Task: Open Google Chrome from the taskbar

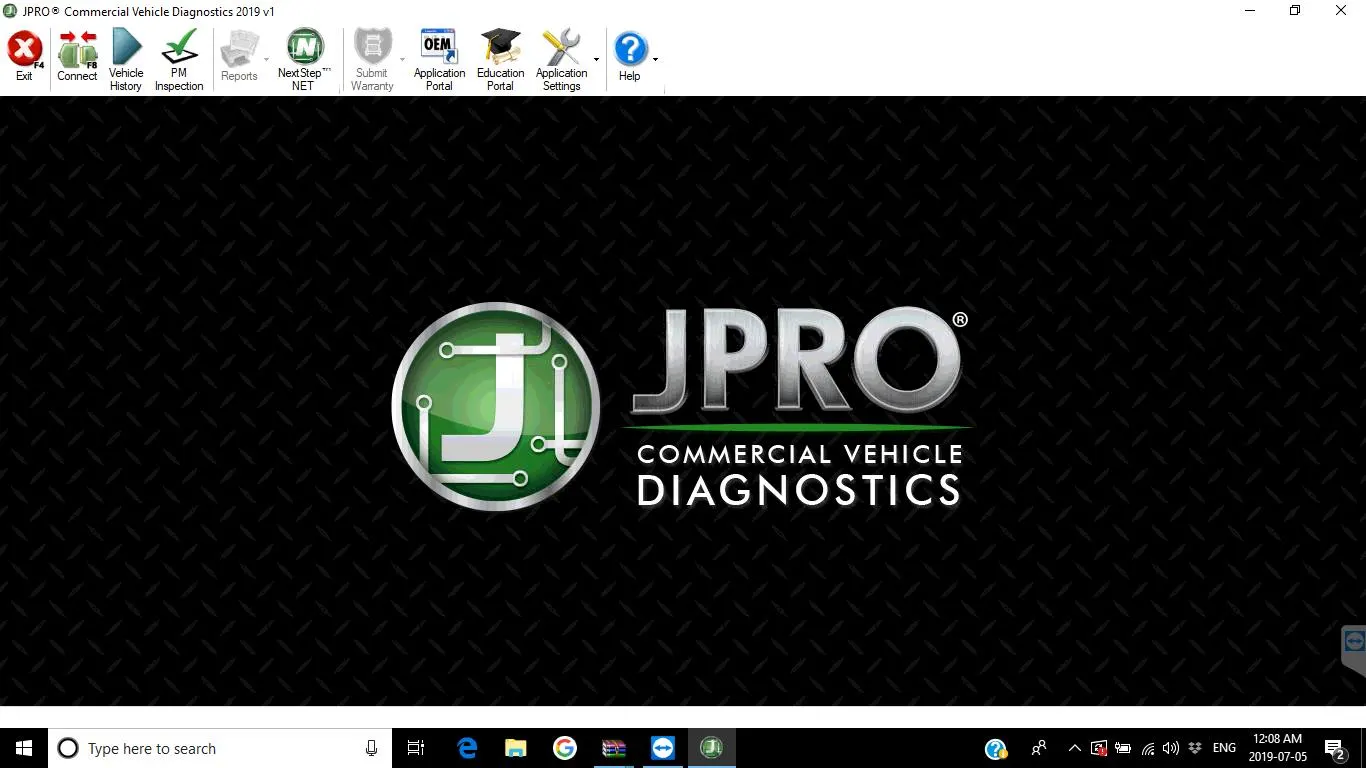Action: click(x=564, y=748)
